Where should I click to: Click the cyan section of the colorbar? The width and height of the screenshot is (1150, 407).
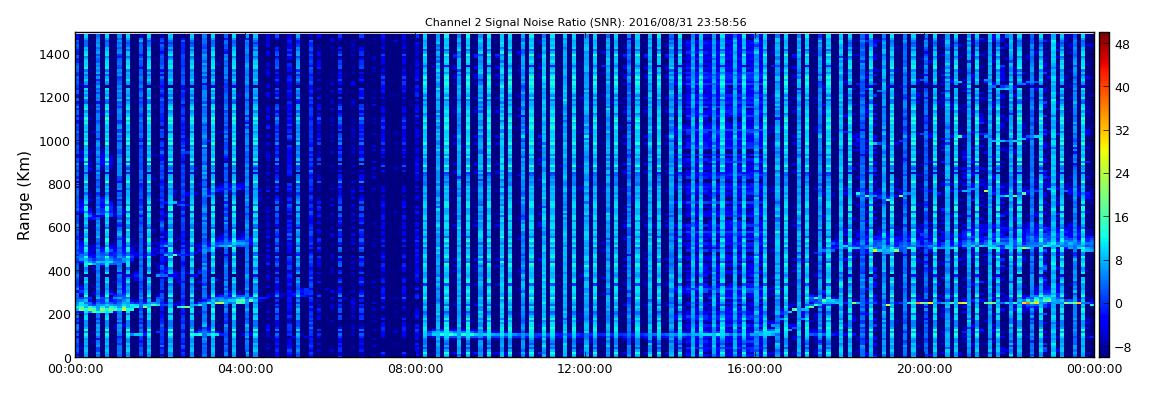(x=1104, y=238)
